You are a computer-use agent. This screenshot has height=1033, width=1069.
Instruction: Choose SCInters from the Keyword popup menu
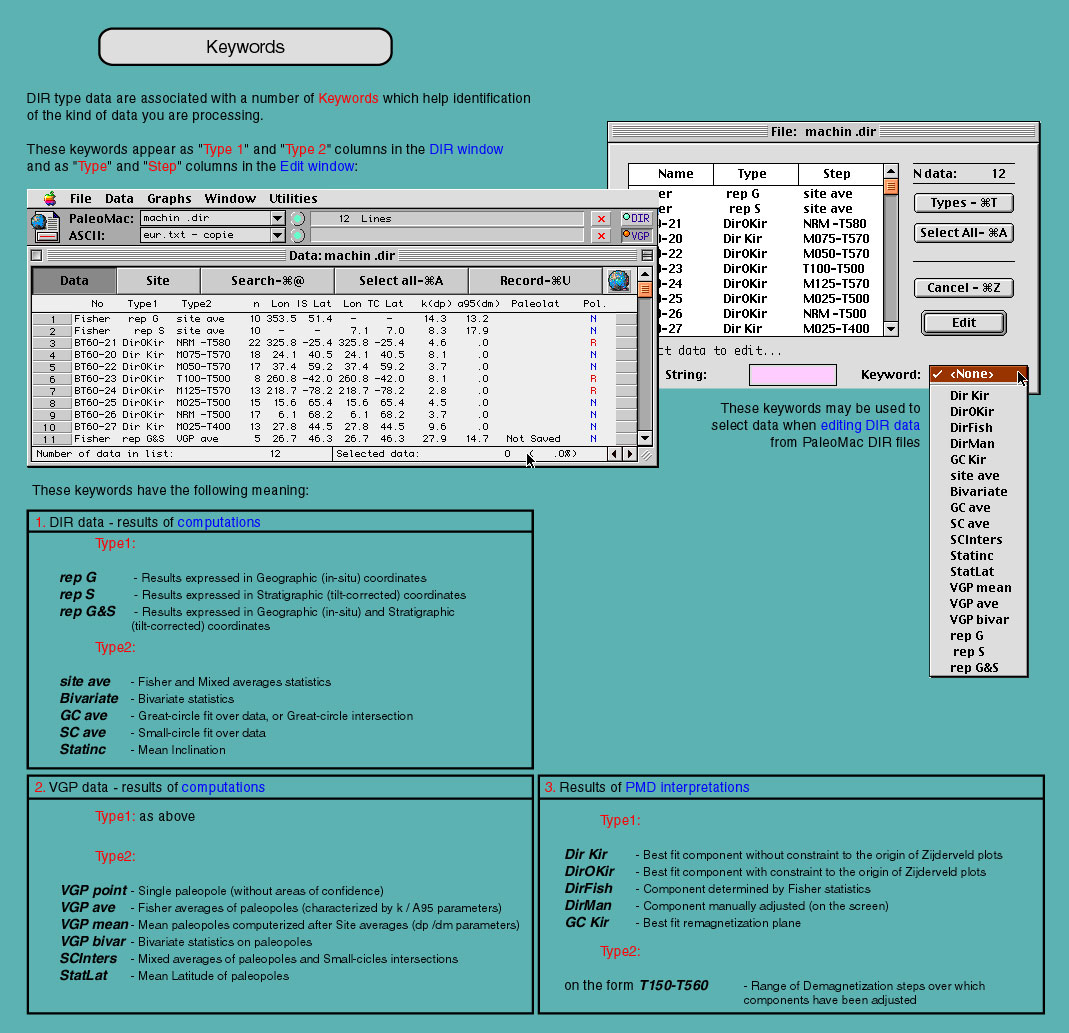click(x=978, y=539)
